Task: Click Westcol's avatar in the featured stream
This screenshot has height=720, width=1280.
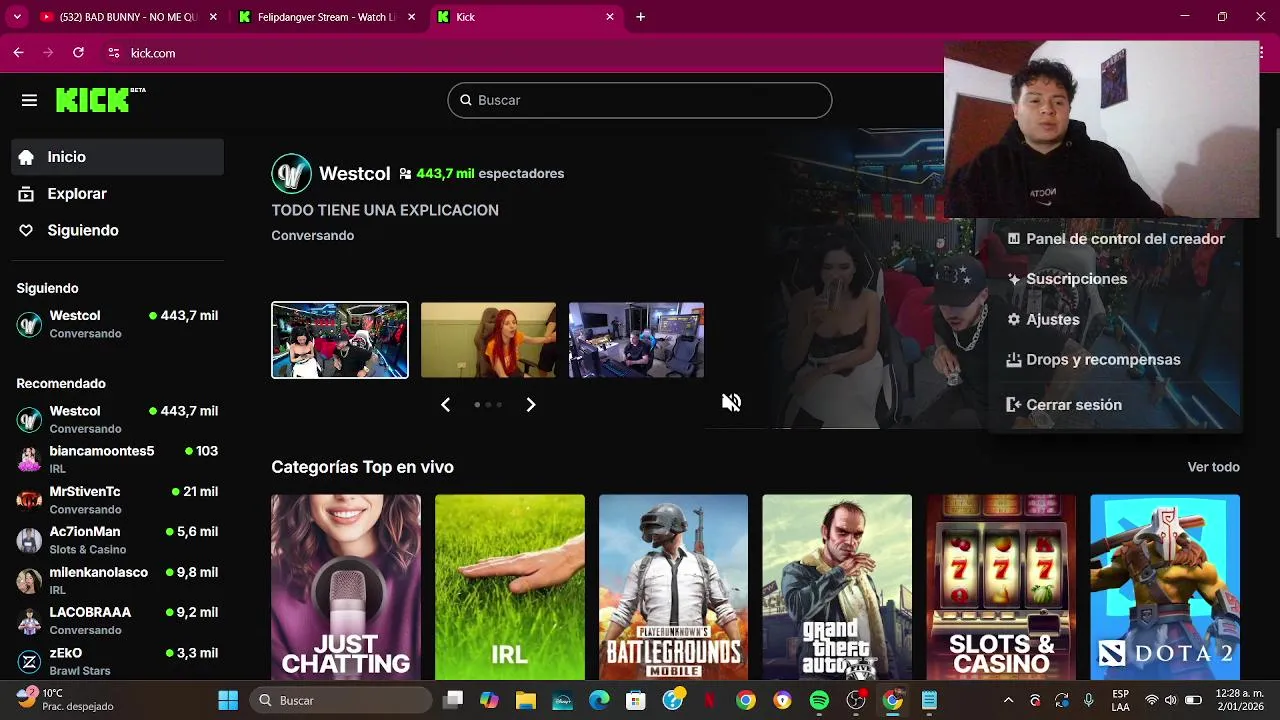Action: [x=291, y=173]
